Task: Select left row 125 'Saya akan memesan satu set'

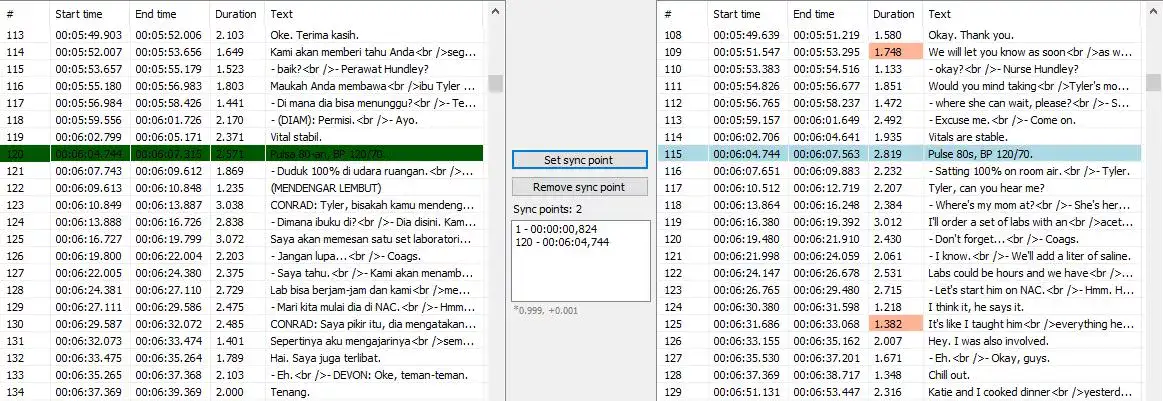Action: pyautogui.click(x=243, y=239)
